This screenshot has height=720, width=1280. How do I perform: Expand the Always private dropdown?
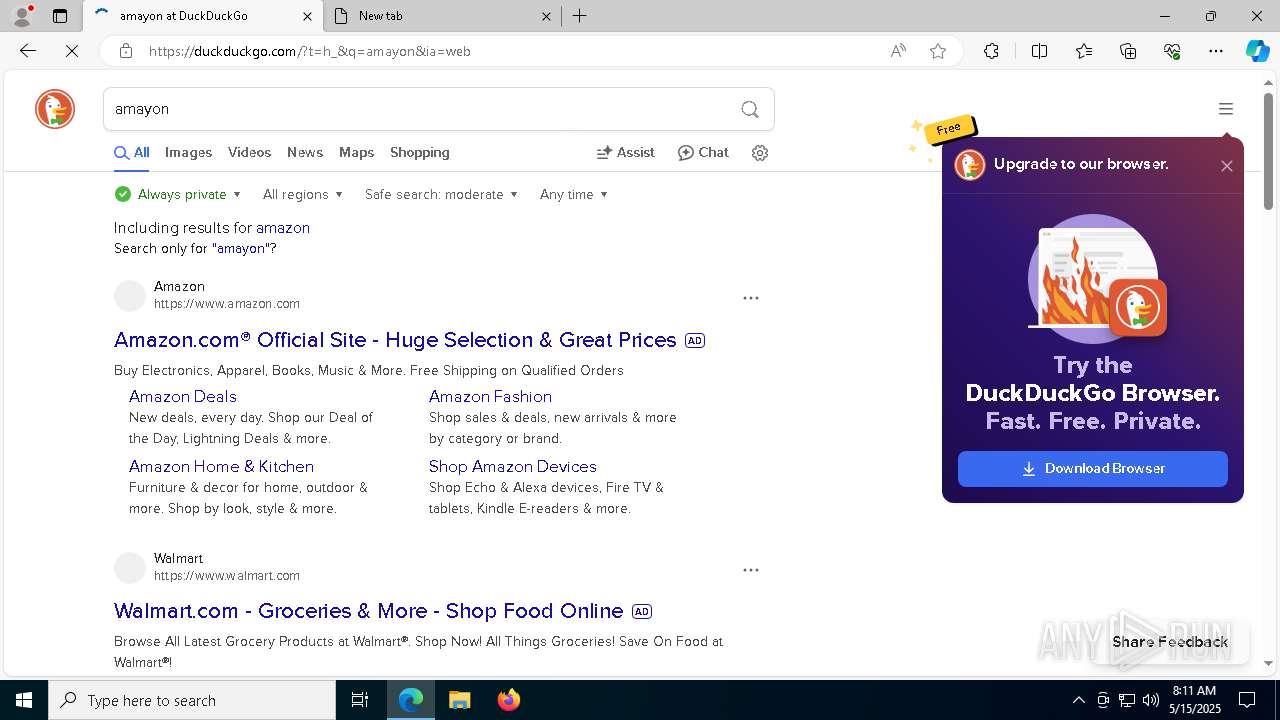(x=179, y=195)
